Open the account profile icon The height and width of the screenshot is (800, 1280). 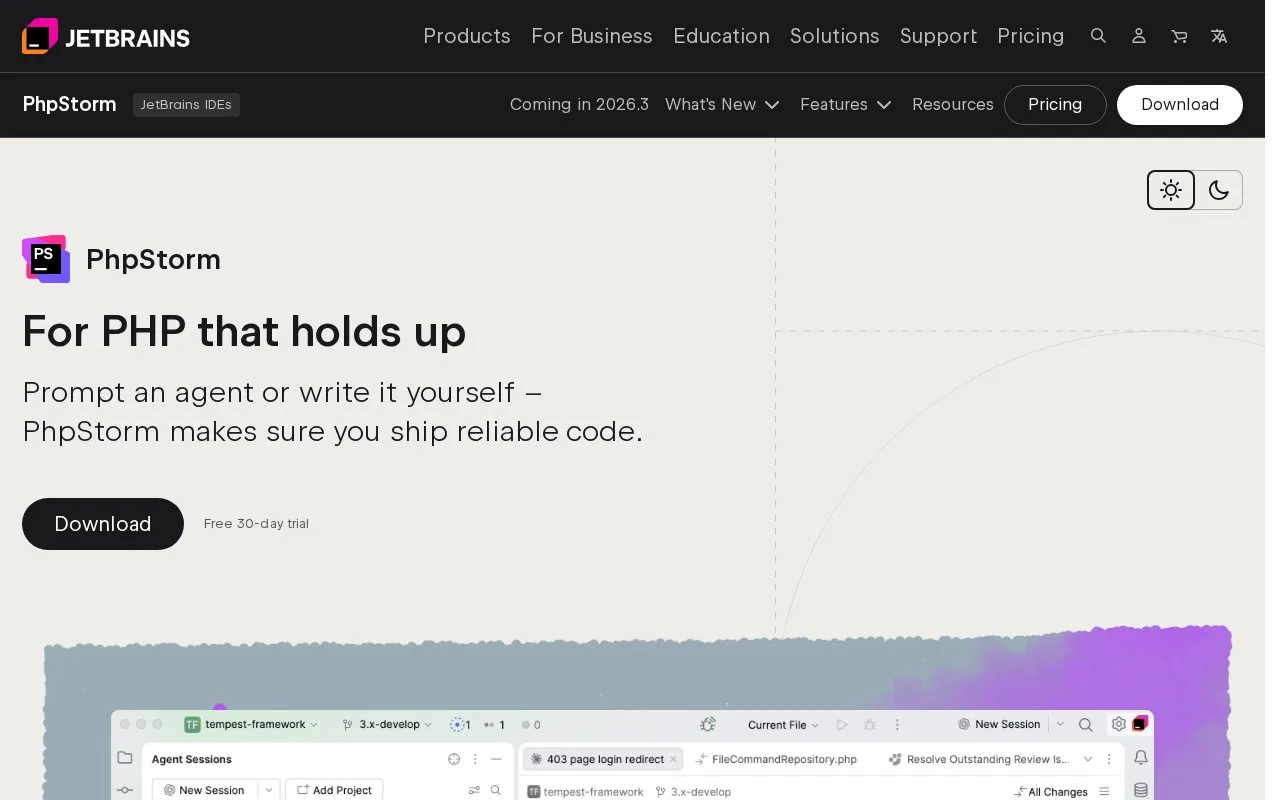[1139, 36]
